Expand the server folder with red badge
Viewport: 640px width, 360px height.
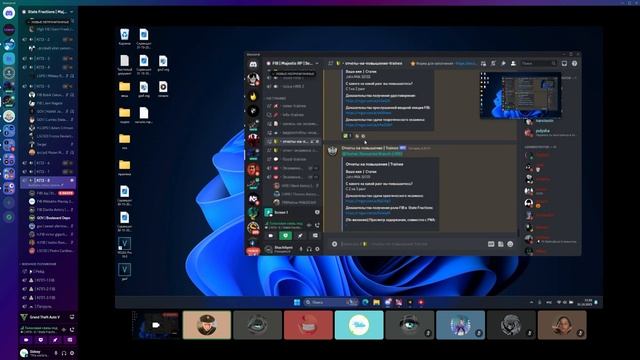[x=9, y=145]
